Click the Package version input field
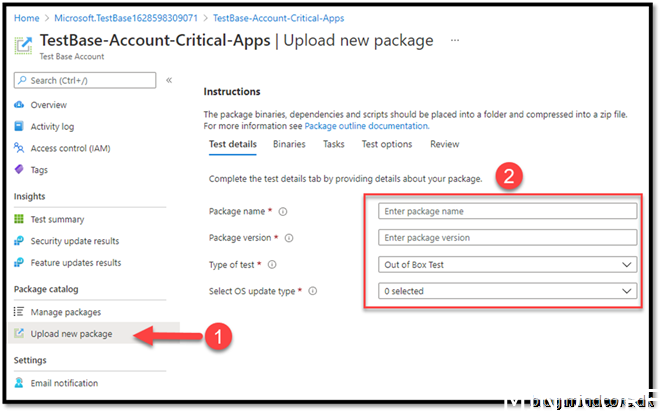This screenshot has width=661, height=412. 507,238
